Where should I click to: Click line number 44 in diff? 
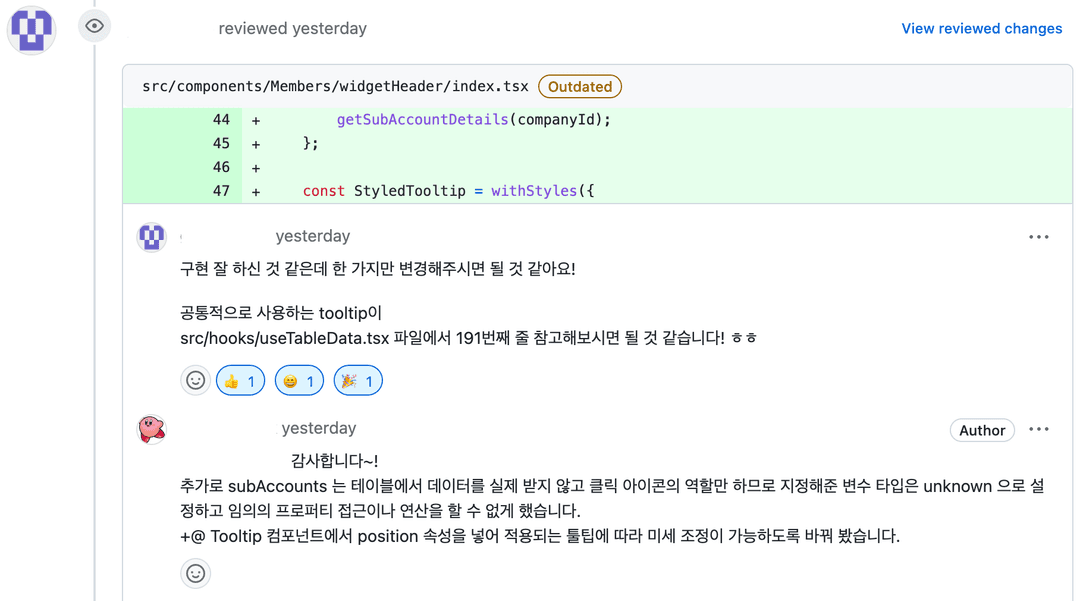tap(221, 120)
